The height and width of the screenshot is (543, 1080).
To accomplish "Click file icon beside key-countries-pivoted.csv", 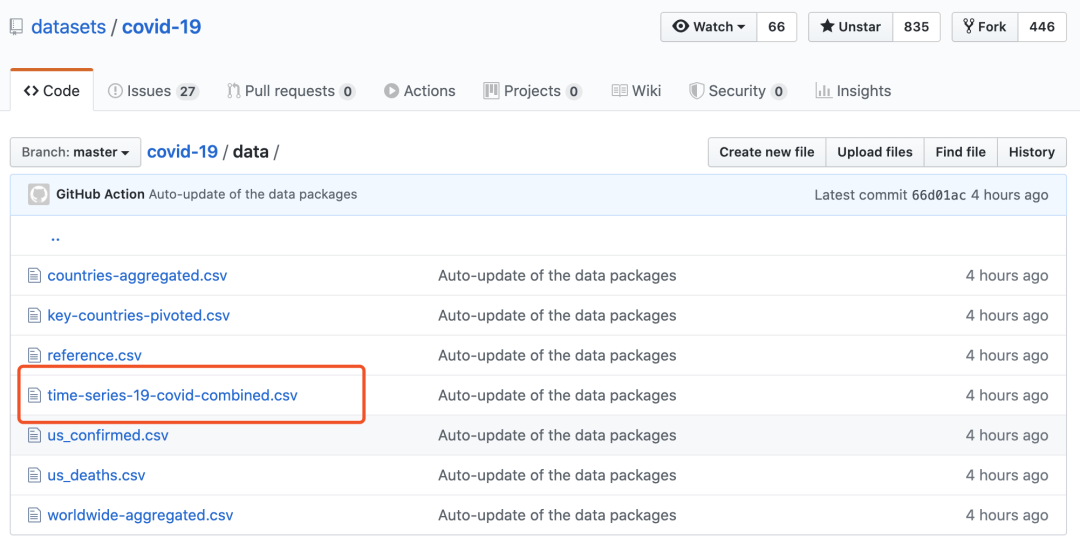I will pos(34,316).
